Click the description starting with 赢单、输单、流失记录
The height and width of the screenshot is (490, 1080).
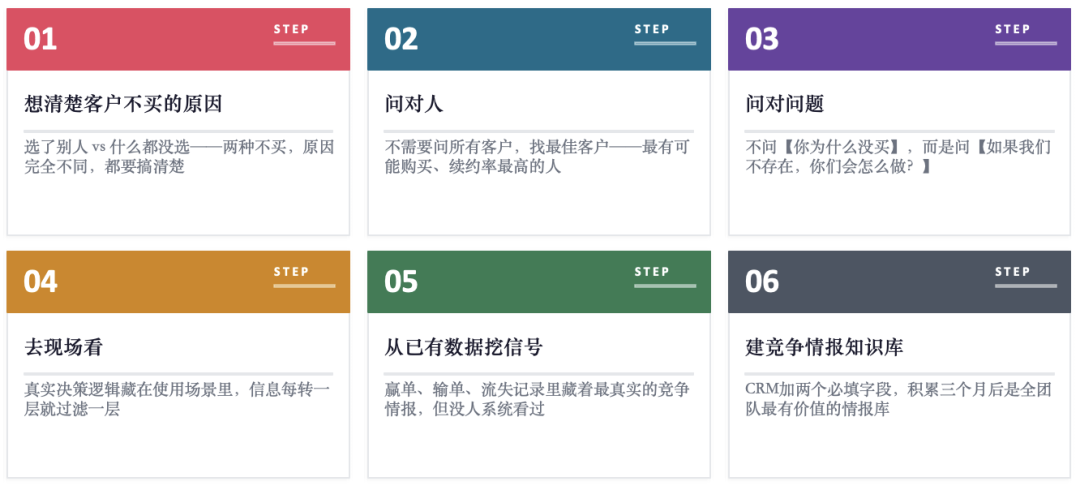(x=538, y=398)
